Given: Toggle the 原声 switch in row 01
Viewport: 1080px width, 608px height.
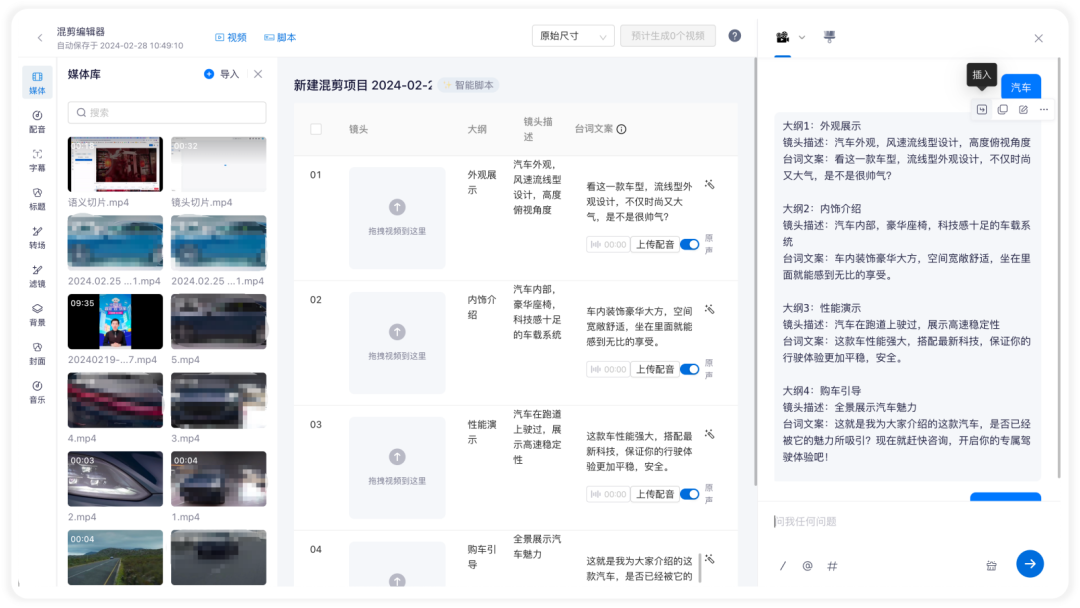Looking at the screenshot, I should pyautogui.click(x=689, y=244).
